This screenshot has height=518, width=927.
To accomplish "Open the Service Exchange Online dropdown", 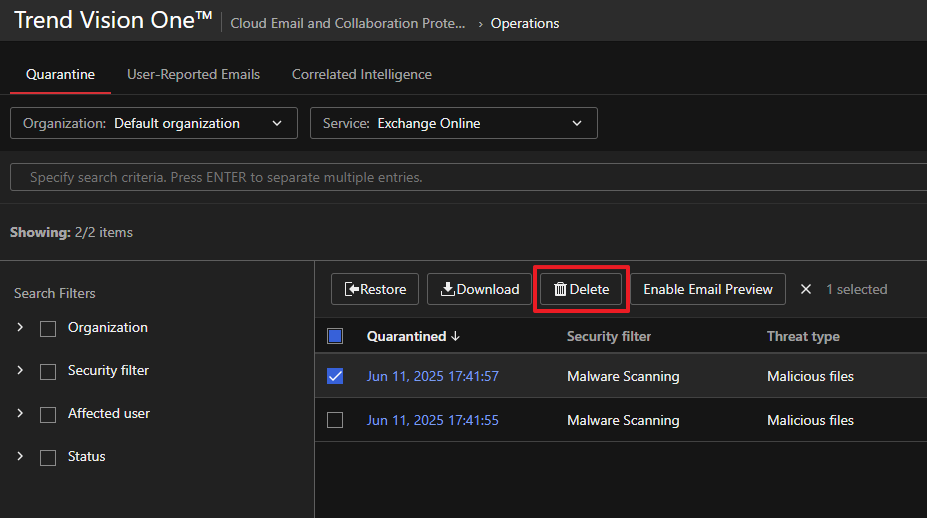I will [454, 123].
